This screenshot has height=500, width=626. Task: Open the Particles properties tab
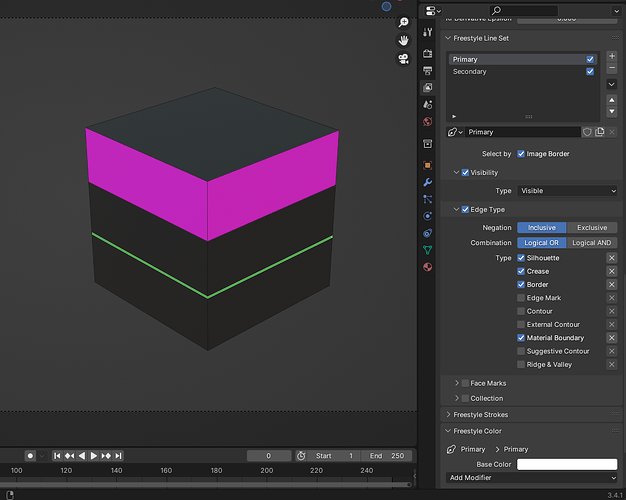[428, 199]
